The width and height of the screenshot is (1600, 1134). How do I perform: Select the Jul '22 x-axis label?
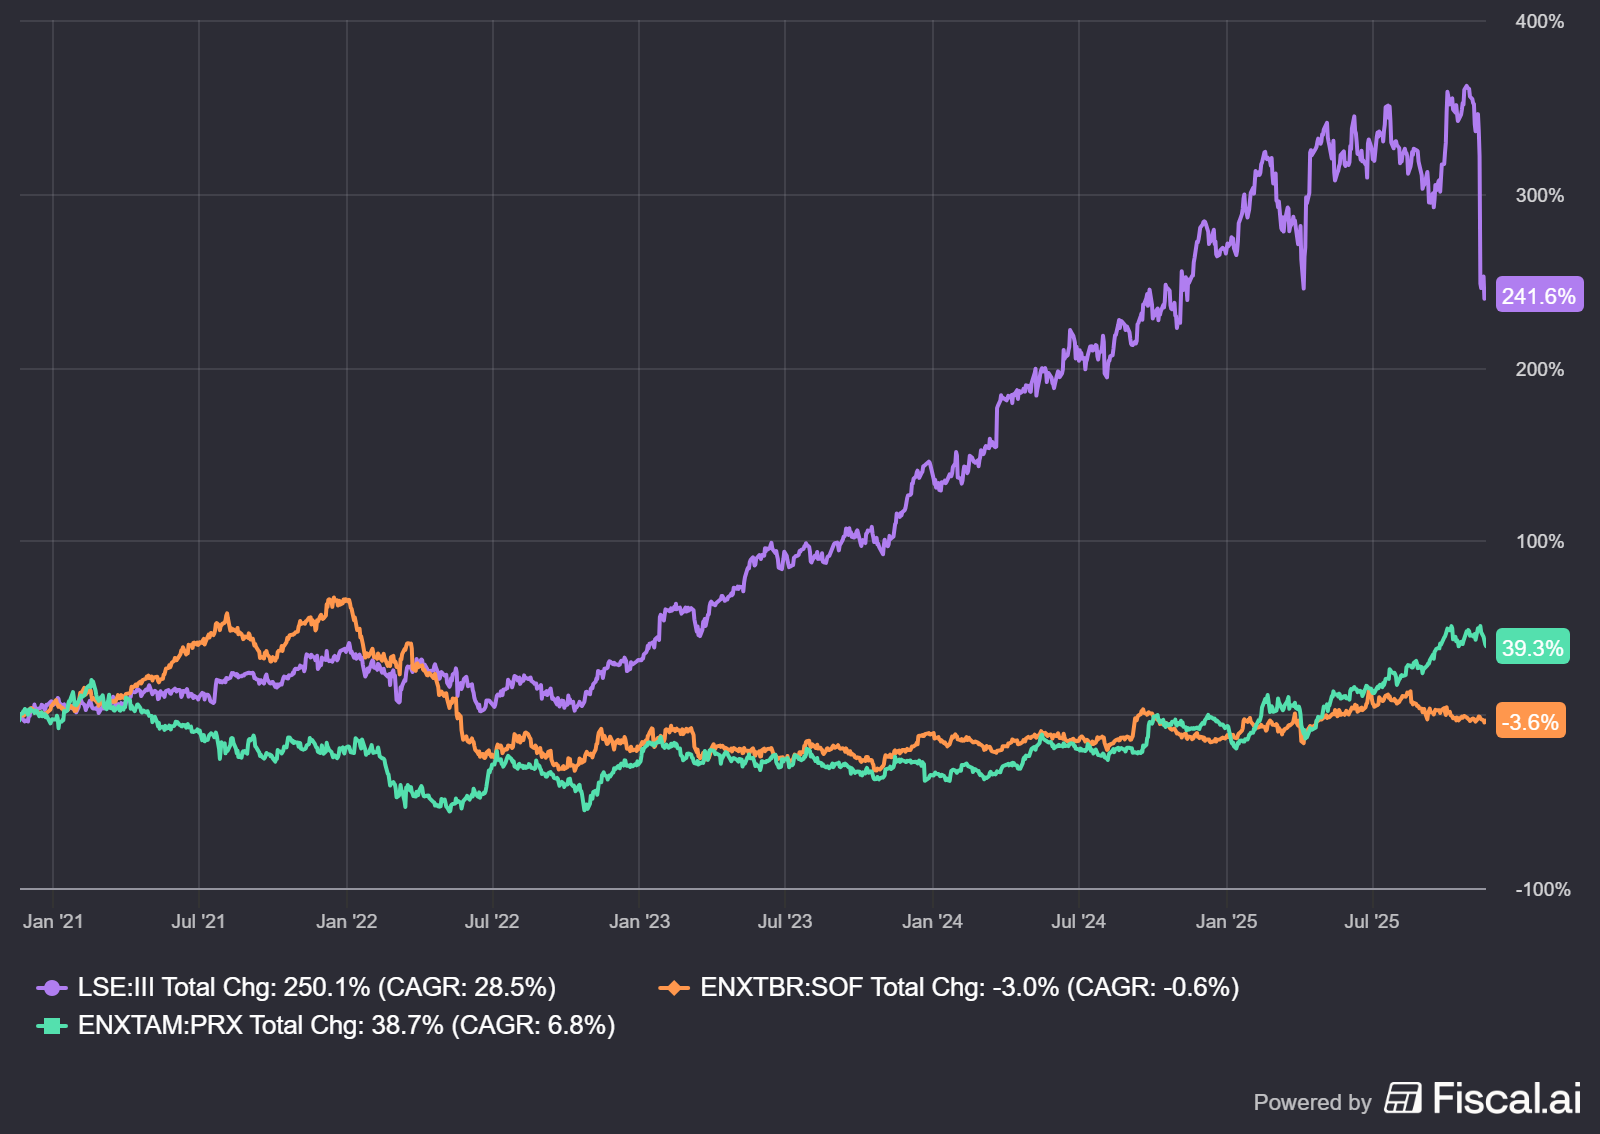pyautogui.click(x=492, y=921)
